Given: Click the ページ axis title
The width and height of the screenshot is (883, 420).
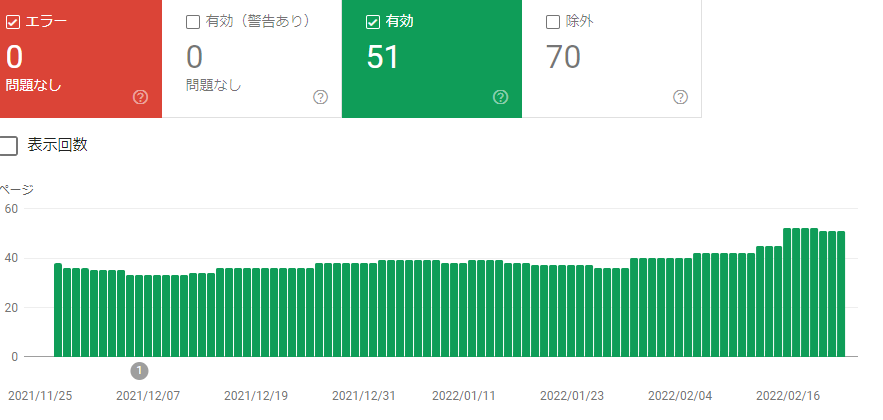Looking at the screenshot, I should pyautogui.click(x=16, y=190).
